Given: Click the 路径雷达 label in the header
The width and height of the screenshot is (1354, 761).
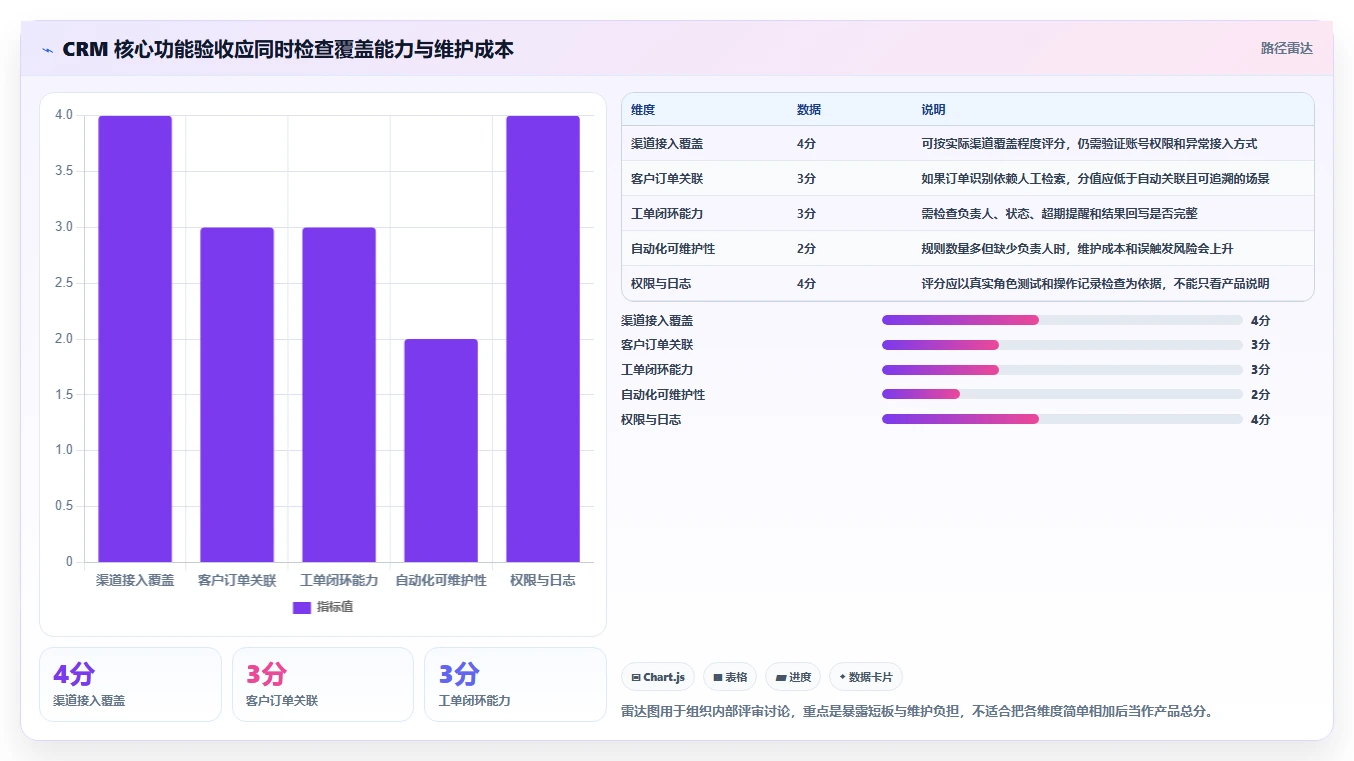Looking at the screenshot, I should pos(1286,48).
